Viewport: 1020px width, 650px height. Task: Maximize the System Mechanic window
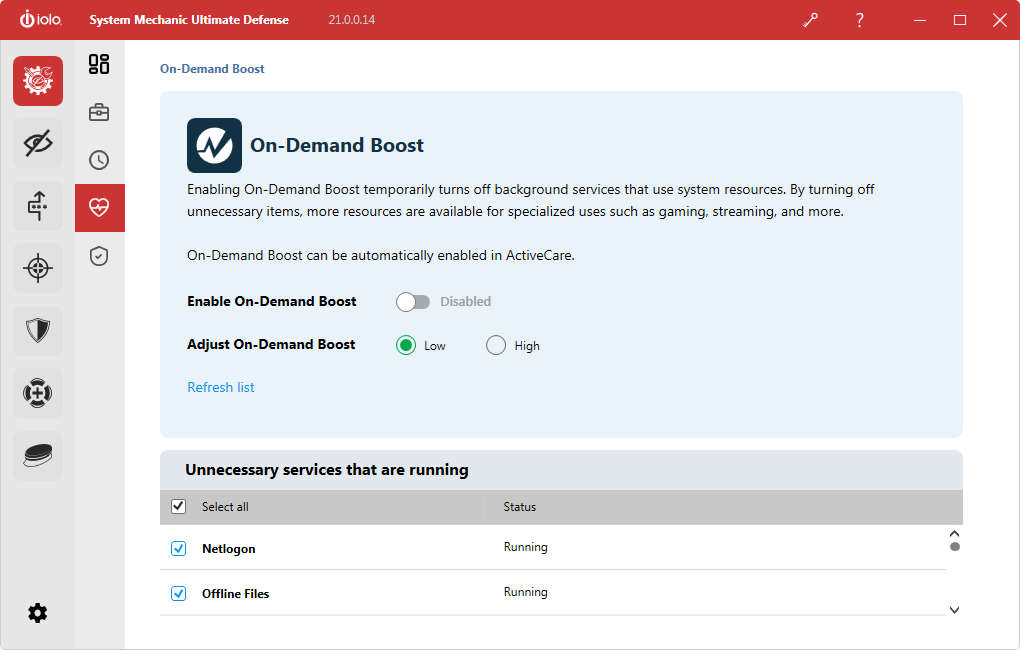point(960,20)
